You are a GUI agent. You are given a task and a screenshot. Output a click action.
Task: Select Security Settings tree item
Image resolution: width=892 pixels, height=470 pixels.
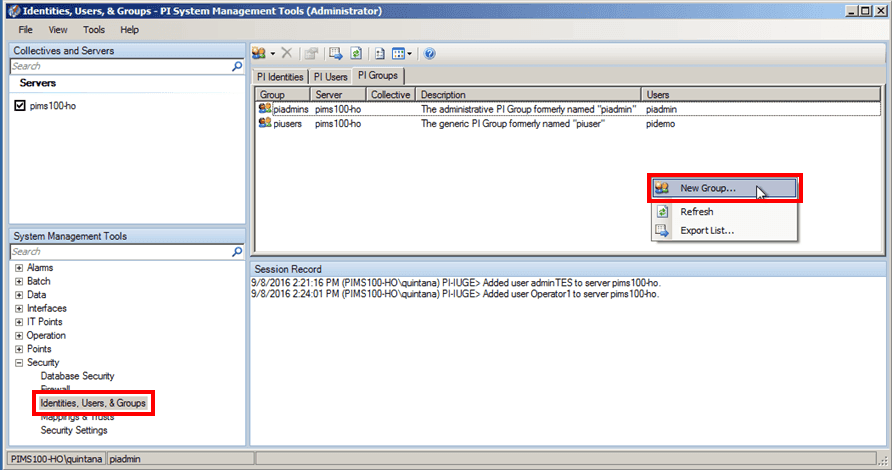coord(74,430)
